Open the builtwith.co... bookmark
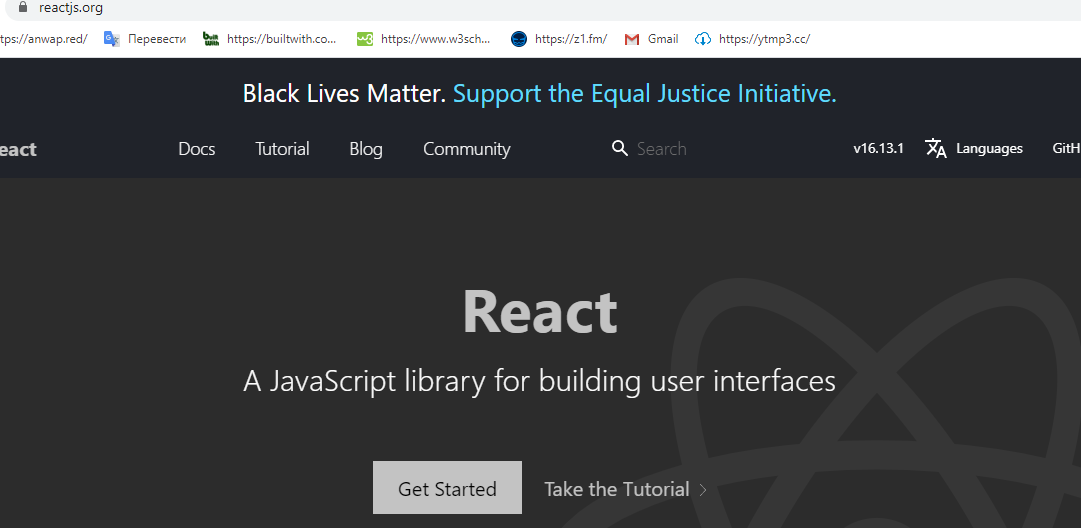The image size is (1081, 528). (282, 39)
